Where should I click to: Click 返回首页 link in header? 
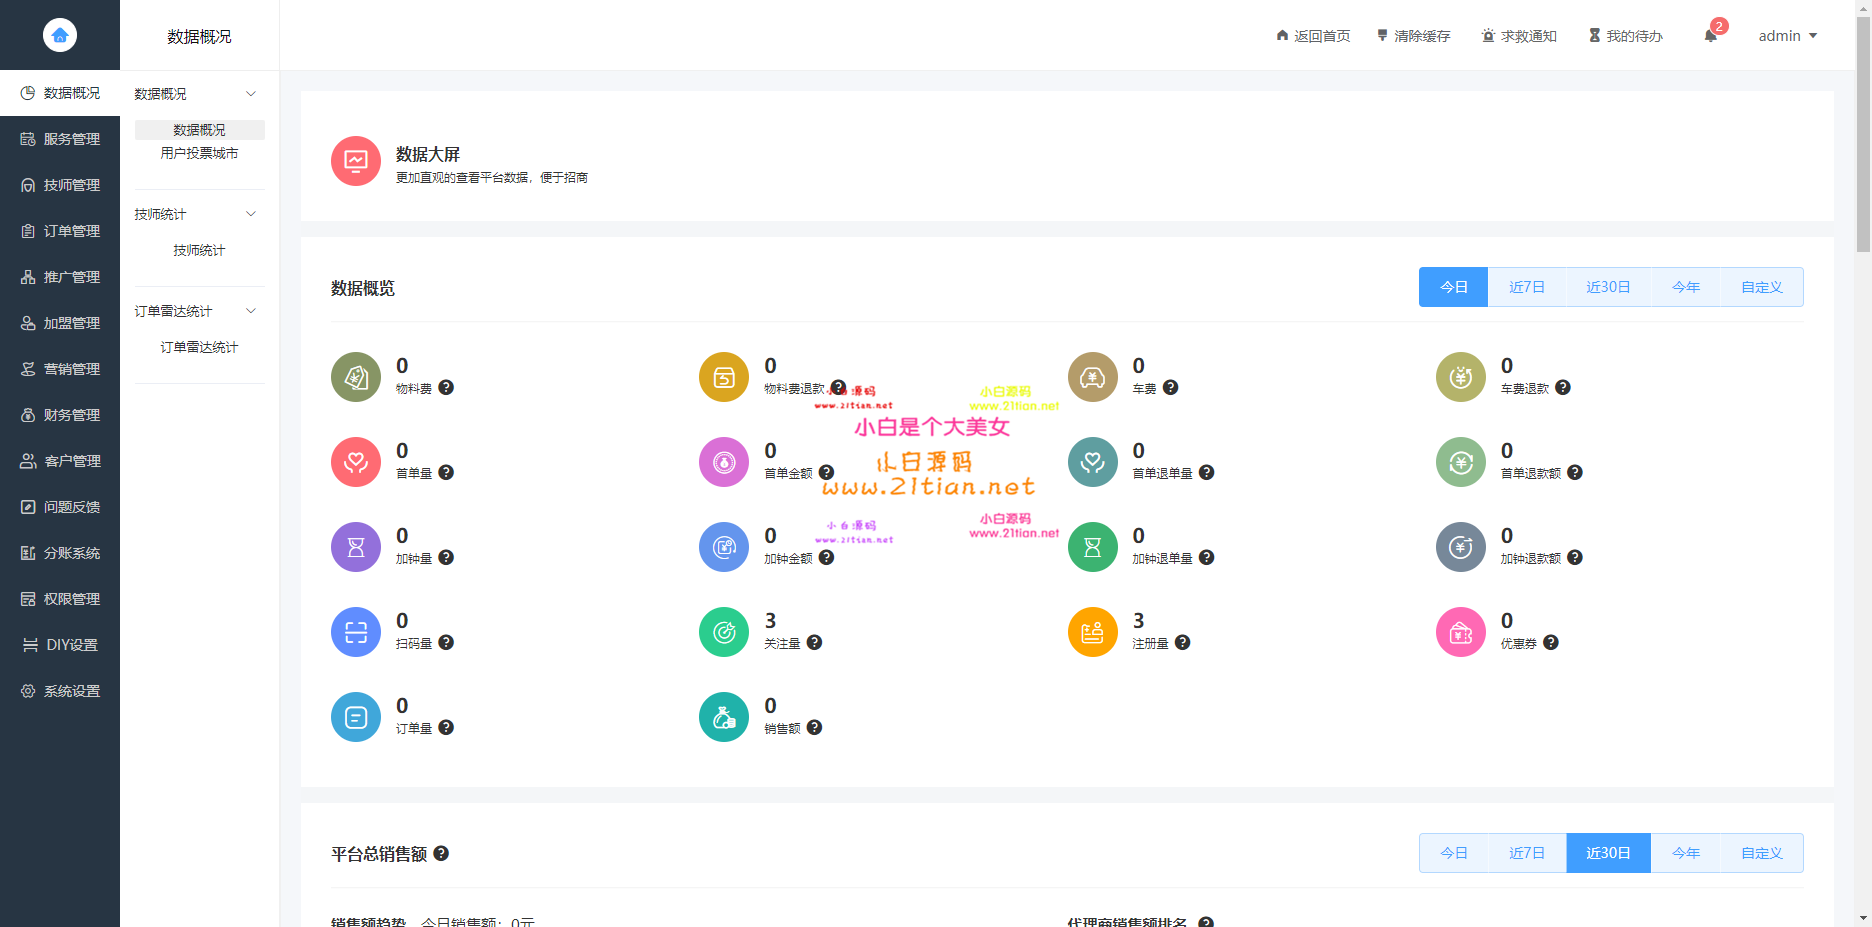click(x=1312, y=36)
